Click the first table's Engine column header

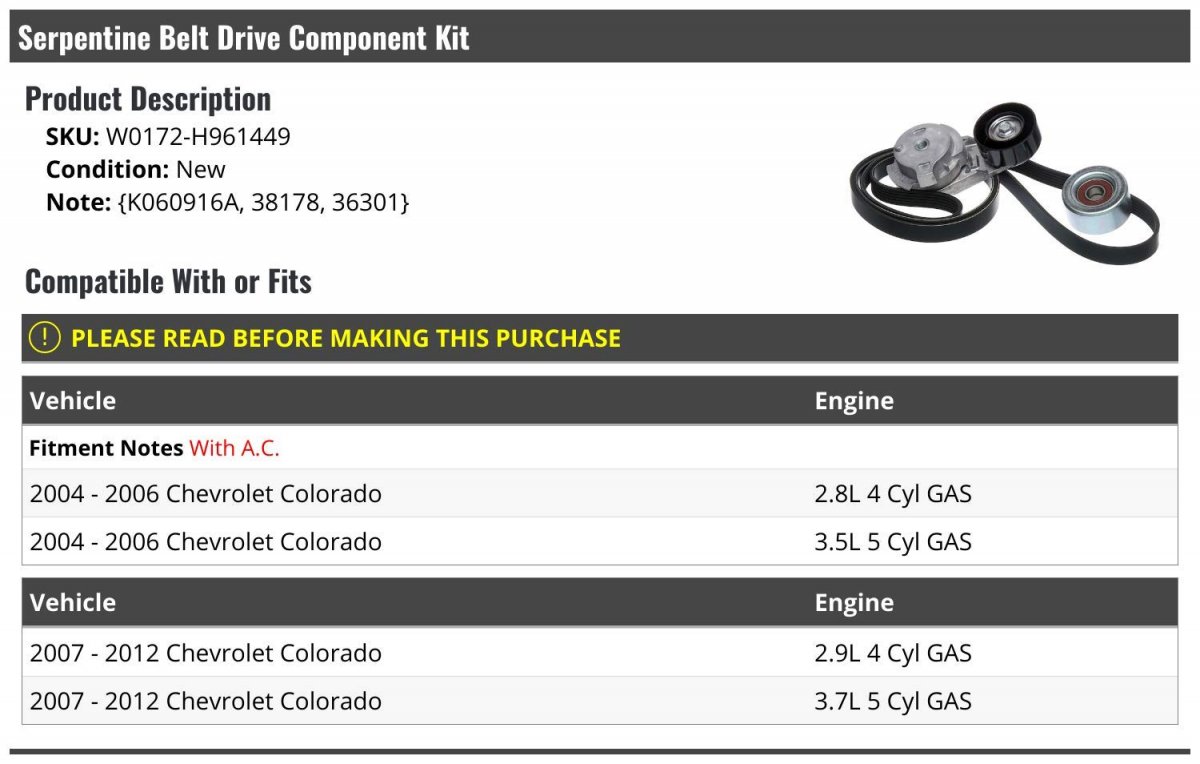tap(854, 401)
